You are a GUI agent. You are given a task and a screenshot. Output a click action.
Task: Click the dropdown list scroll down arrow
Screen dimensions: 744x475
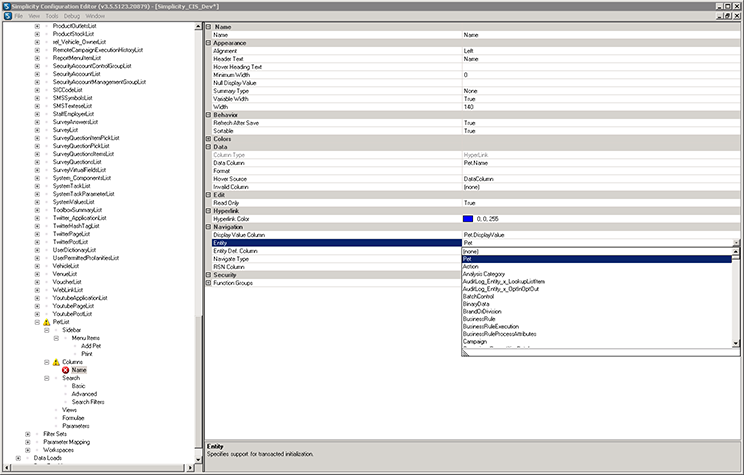(736, 343)
